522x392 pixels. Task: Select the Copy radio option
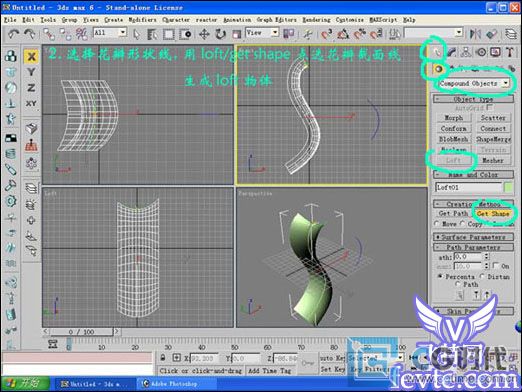(463, 224)
